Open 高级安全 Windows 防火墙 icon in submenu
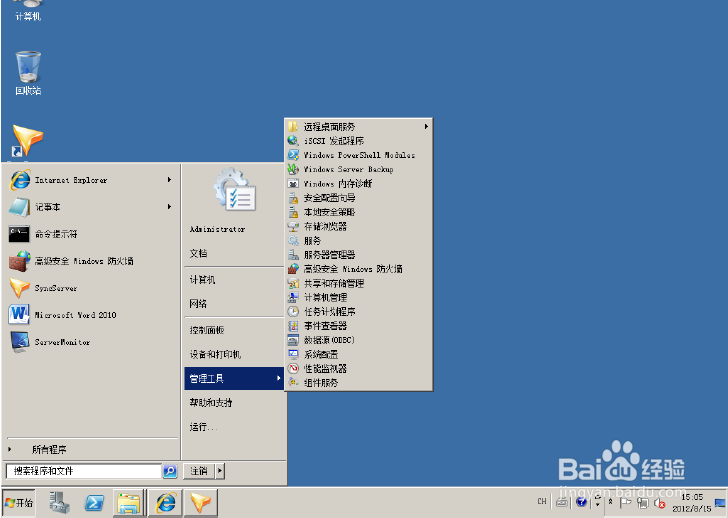Viewport: 728px width, 518px height. point(293,269)
